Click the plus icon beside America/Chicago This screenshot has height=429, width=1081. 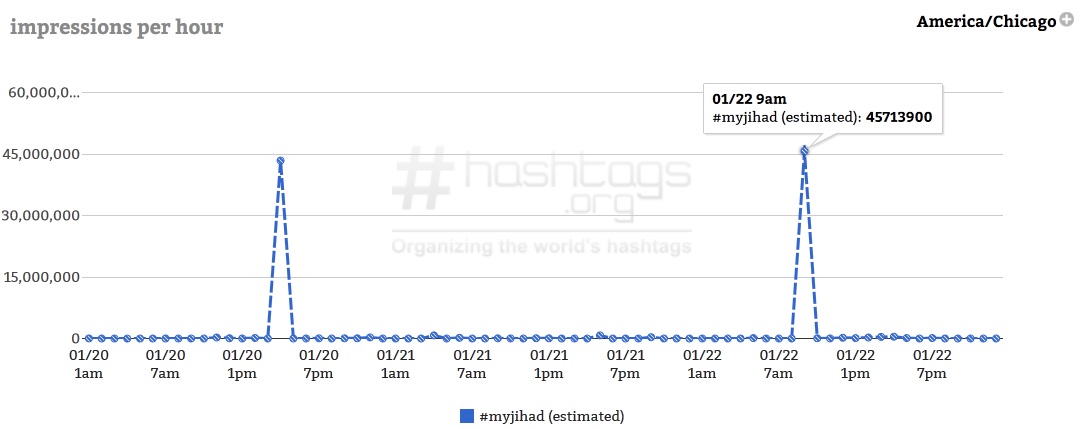(1067, 20)
